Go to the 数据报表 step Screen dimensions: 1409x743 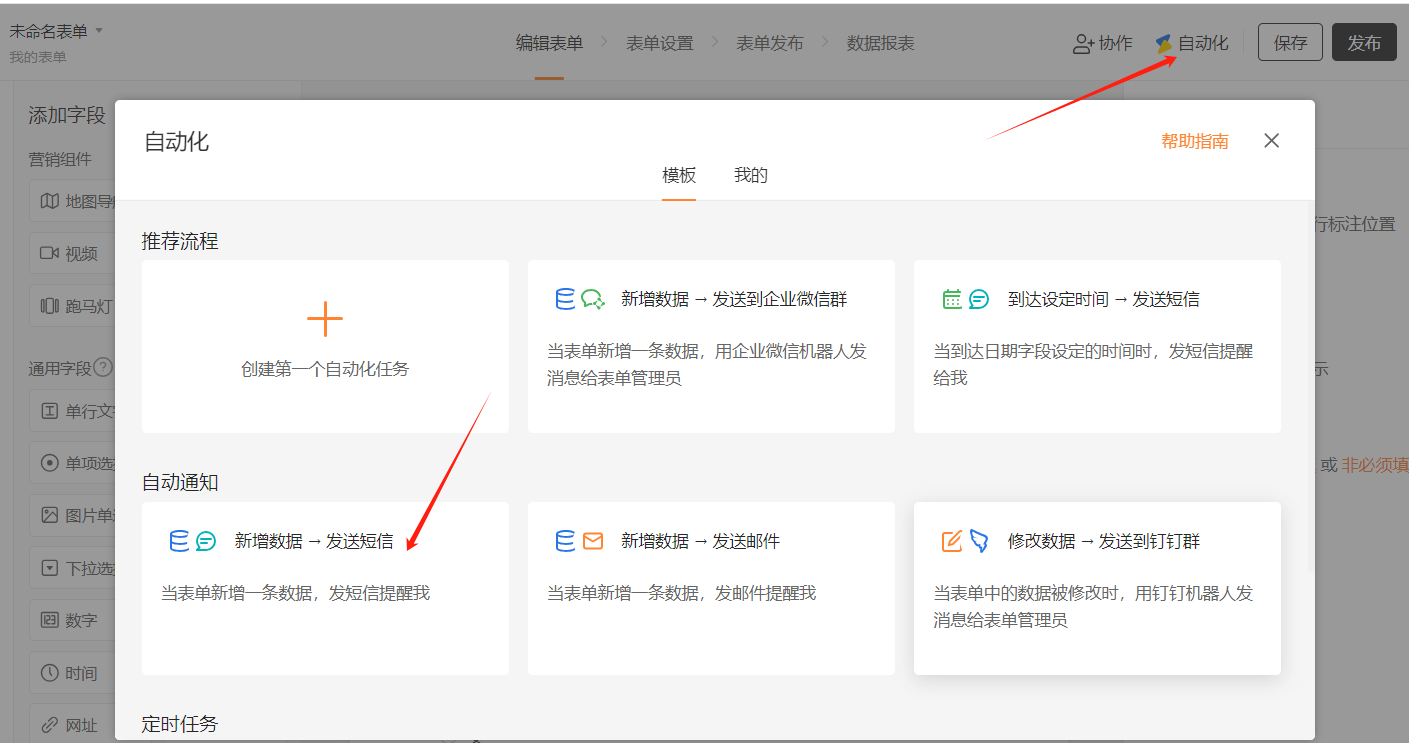coord(881,43)
